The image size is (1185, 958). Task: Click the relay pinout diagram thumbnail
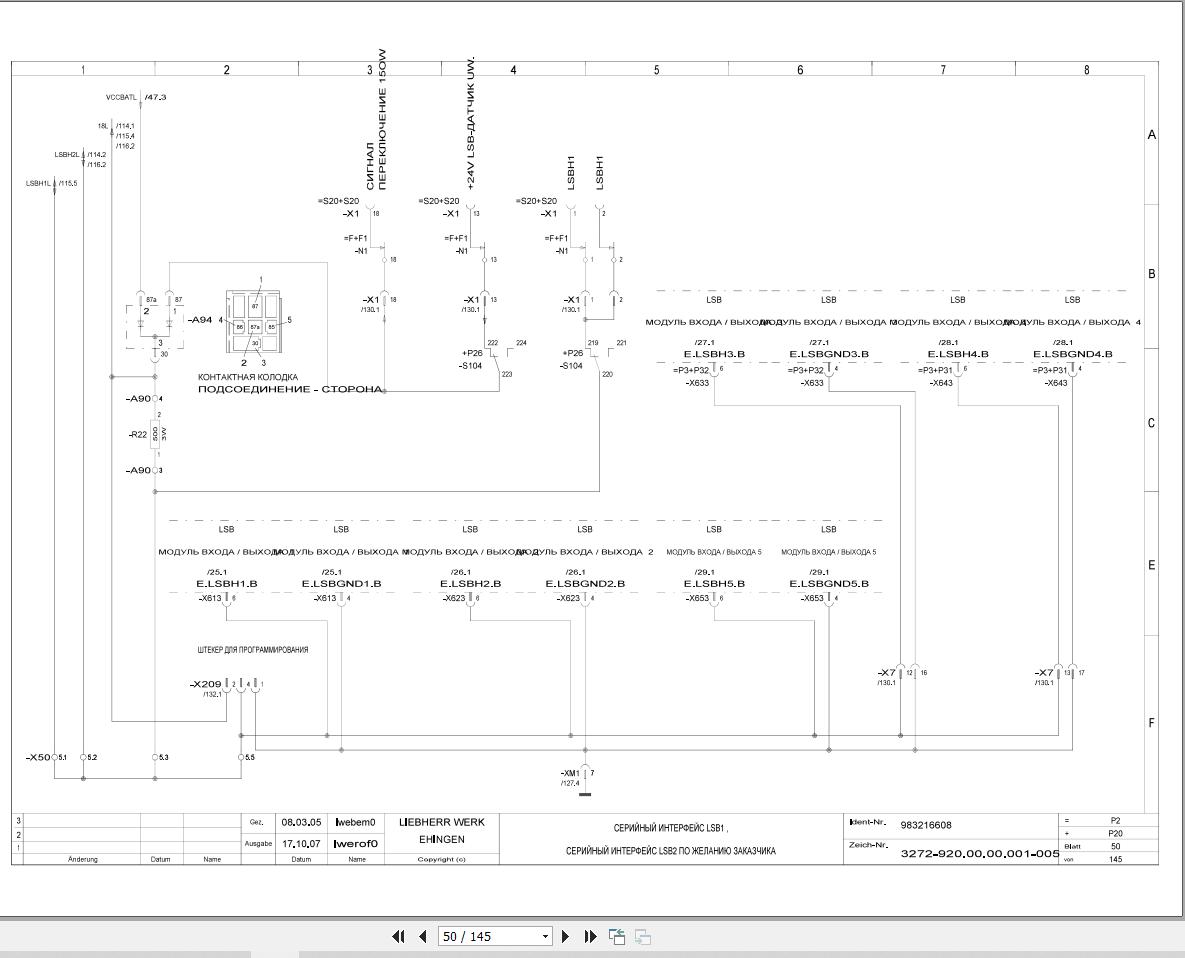(x=255, y=322)
